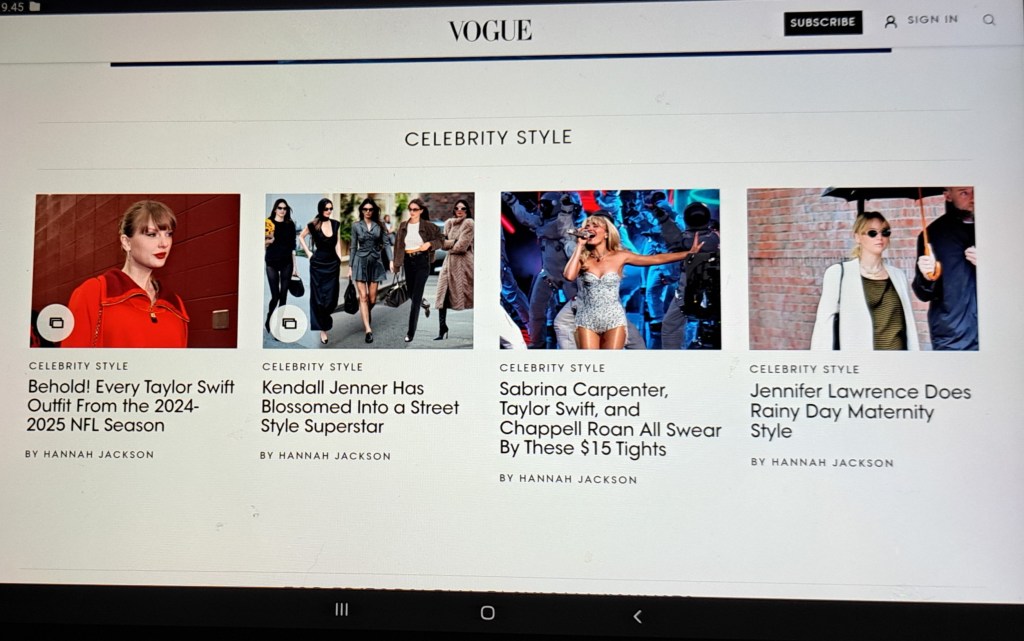The width and height of the screenshot is (1024, 641).
Task: Click Jennifer Lawrence umbrella photo thumbnail
Action: pos(862,268)
